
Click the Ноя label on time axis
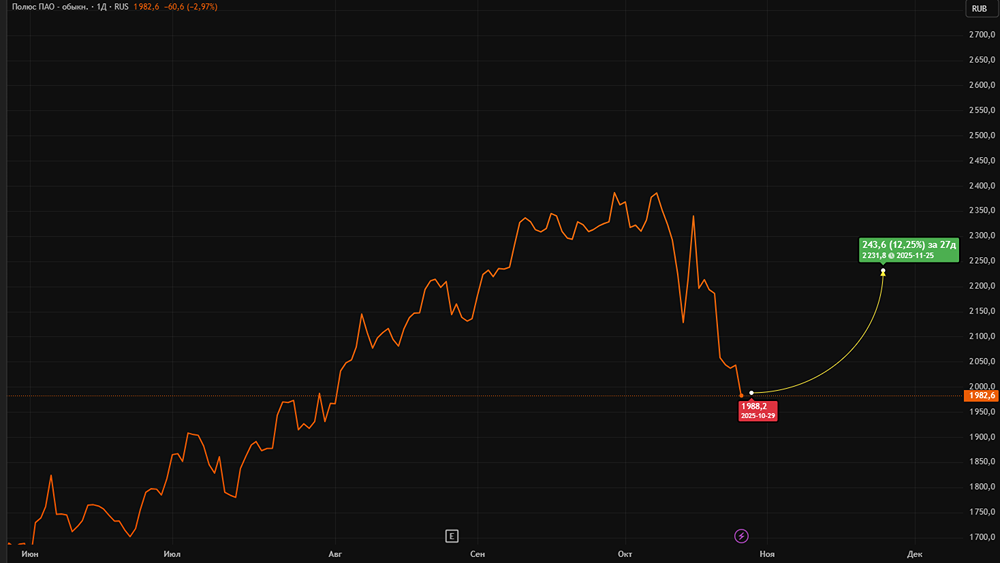(x=767, y=554)
